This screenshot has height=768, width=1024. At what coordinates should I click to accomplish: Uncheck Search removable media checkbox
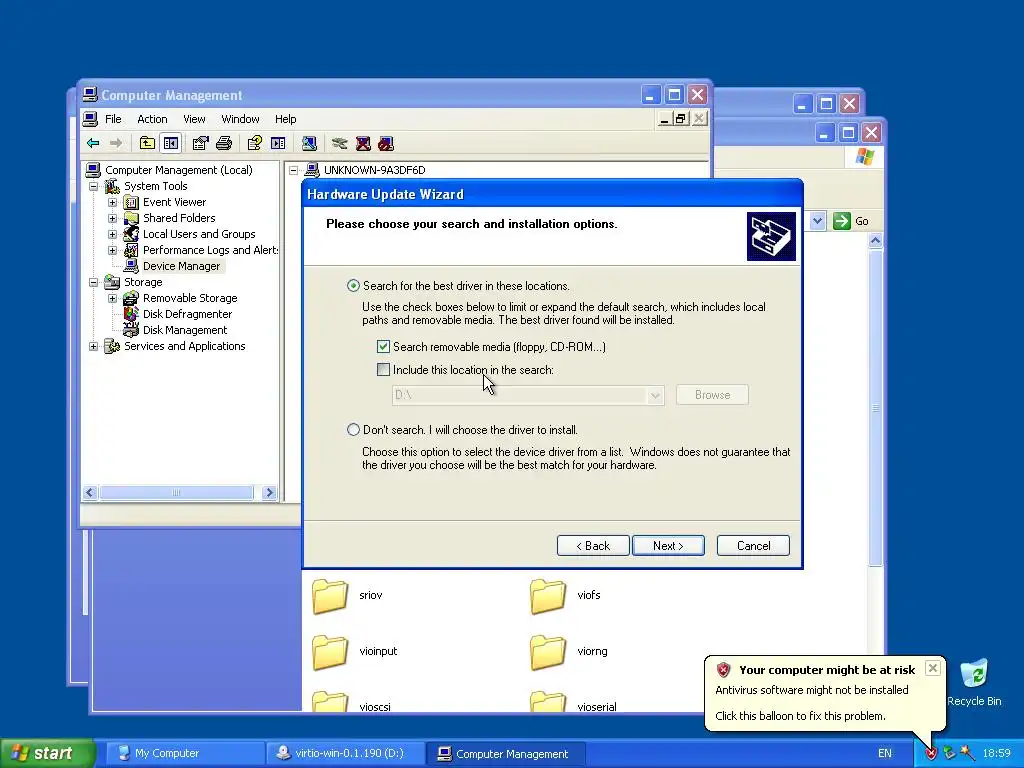pyautogui.click(x=383, y=347)
